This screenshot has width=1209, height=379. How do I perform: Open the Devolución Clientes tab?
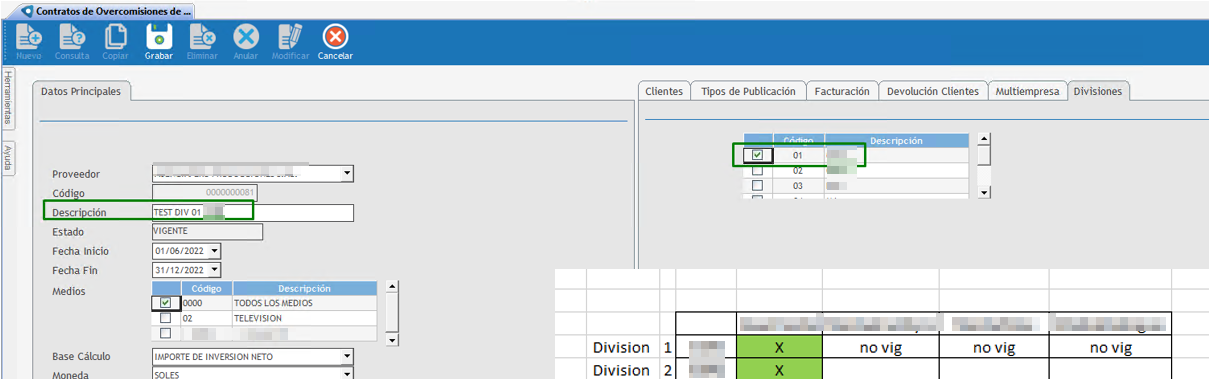coord(933,91)
